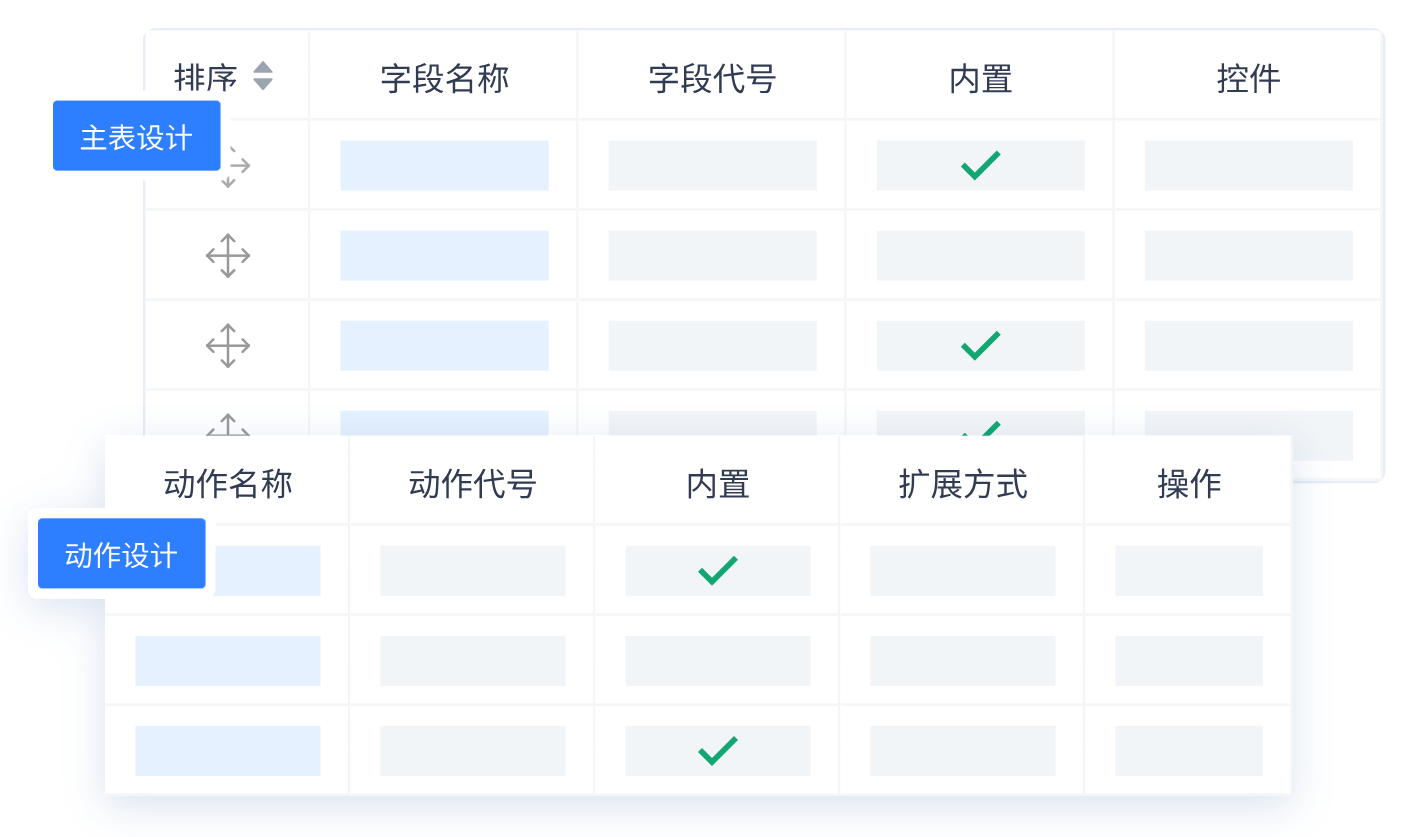Image resolution: width=1424 pixels, height=837 pixels.
Task: Click the green 内置 checkmark in the first field row
Action: pos(980,165)
